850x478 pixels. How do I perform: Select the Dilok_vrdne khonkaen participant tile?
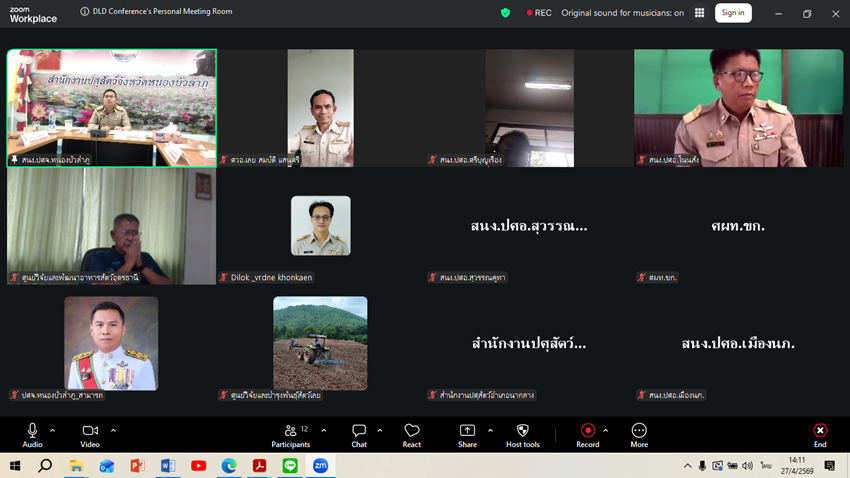pyautogui.click(x=320, y=226)
